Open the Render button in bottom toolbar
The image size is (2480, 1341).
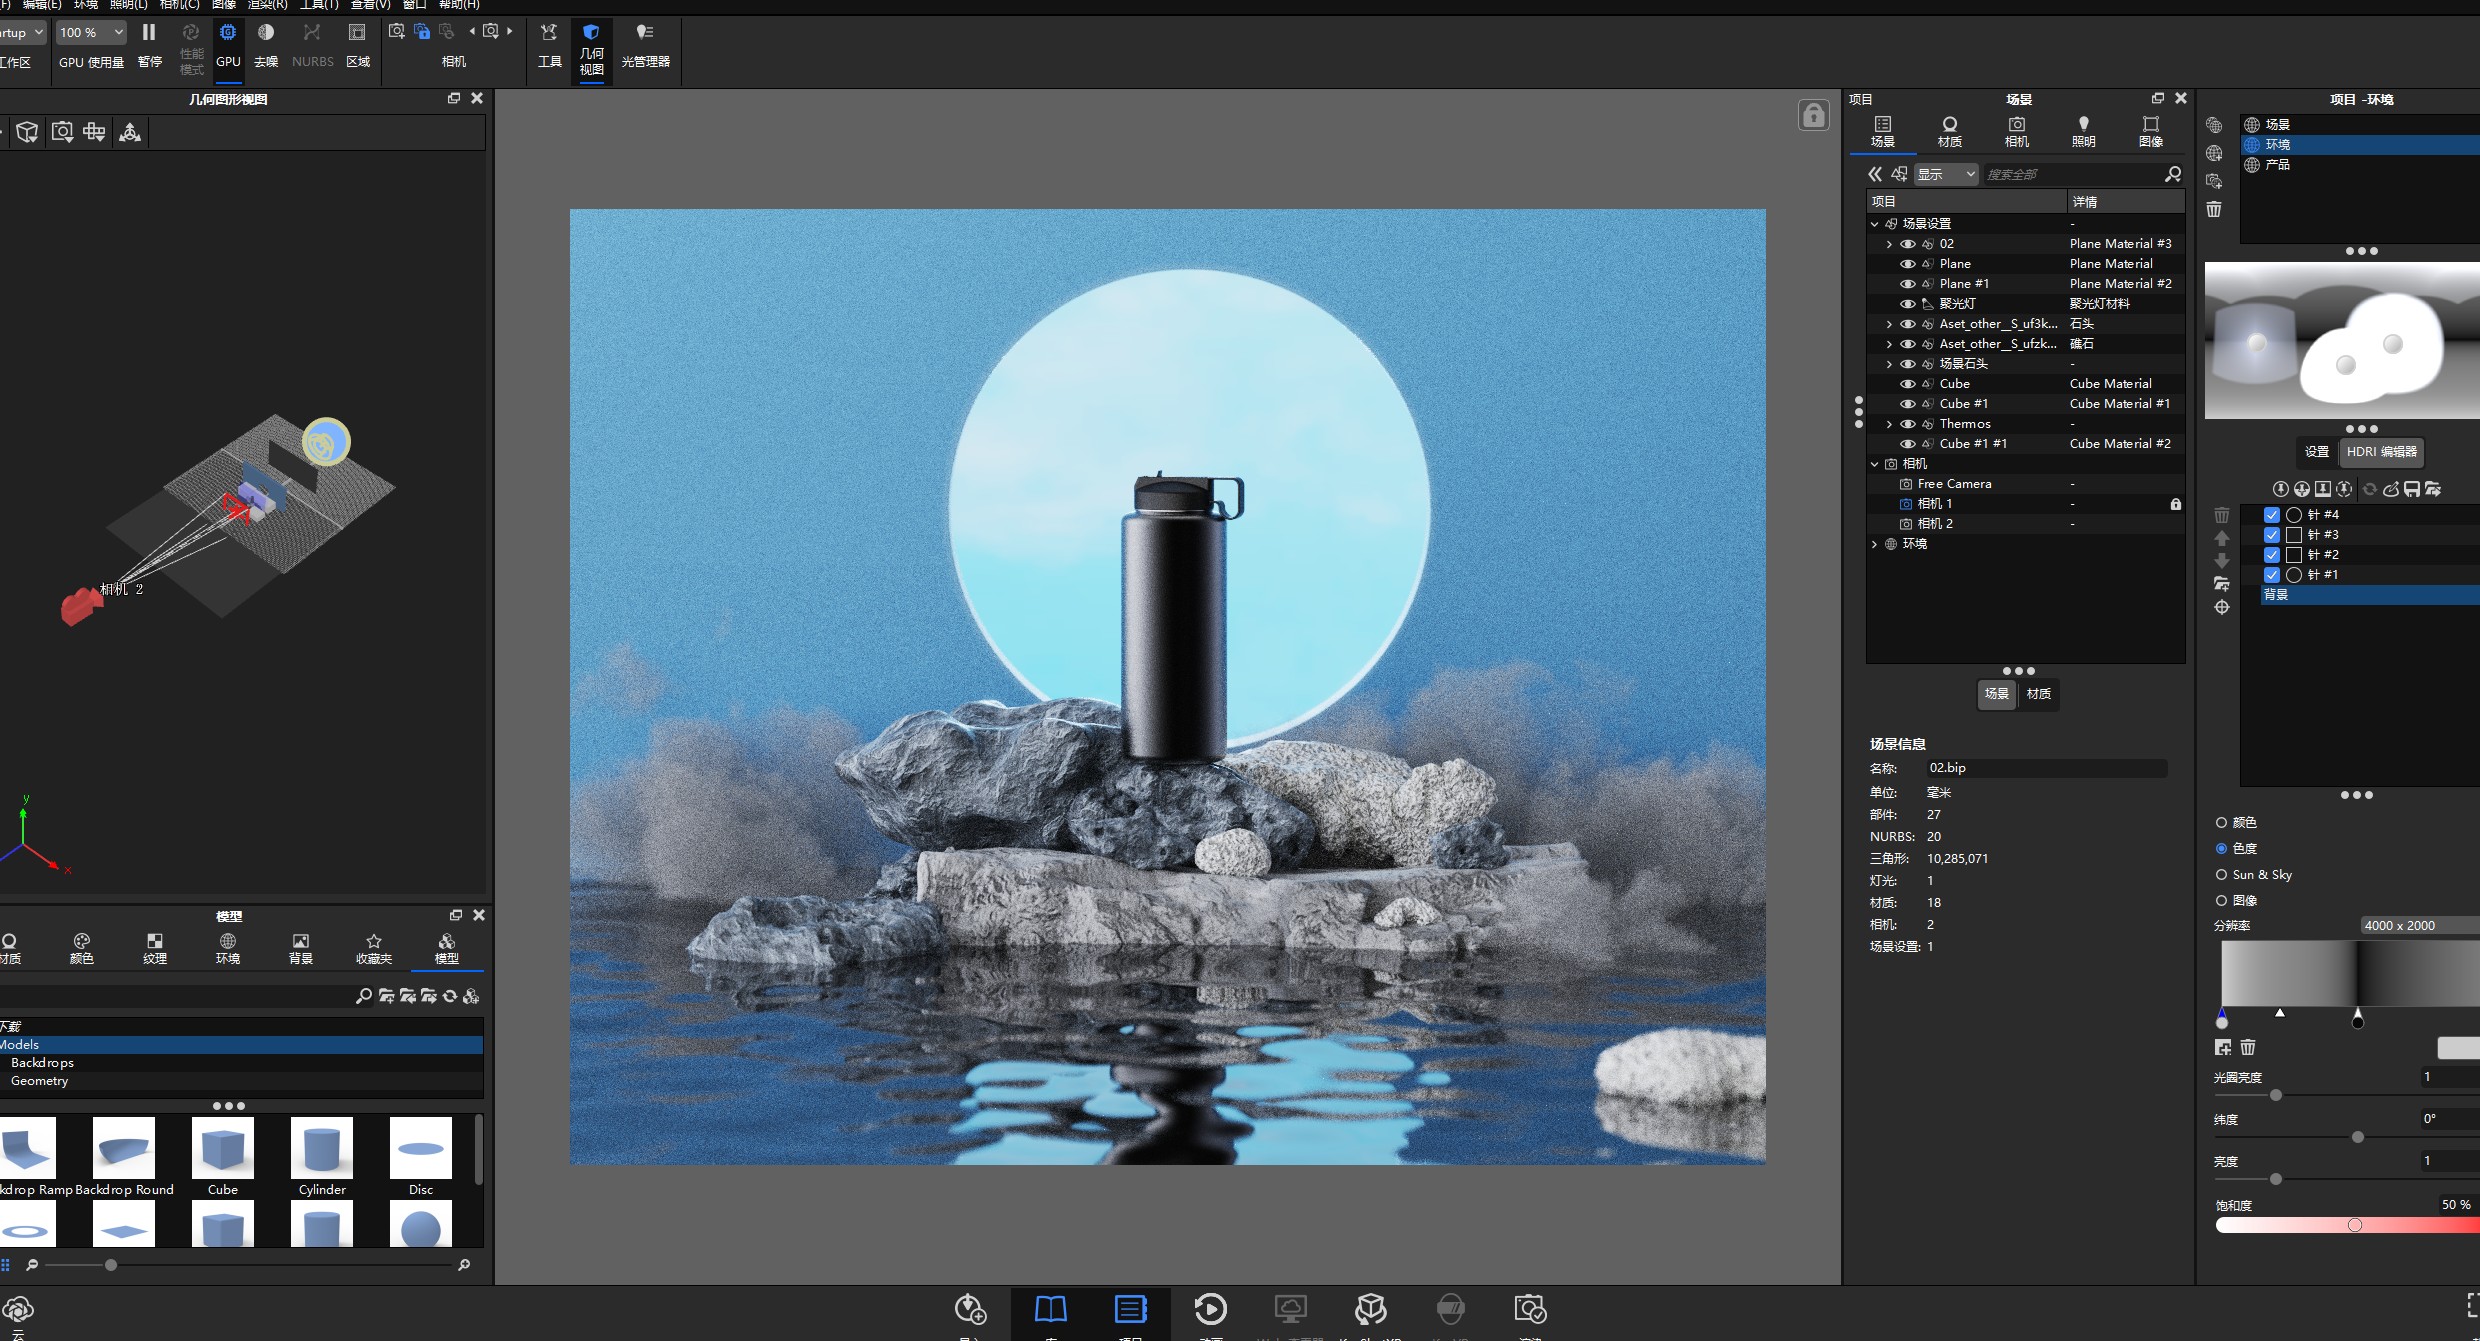point(1530,1309)
